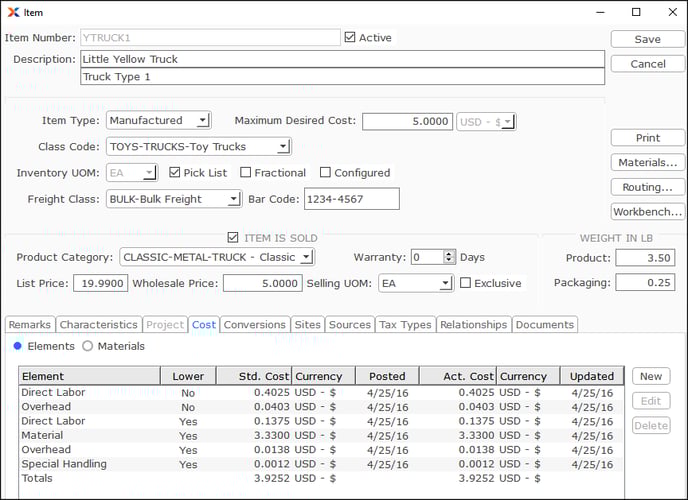This screenshot has height=500, width=688.
Task: Select the Material cost row
Action: [x=321, y=436]
